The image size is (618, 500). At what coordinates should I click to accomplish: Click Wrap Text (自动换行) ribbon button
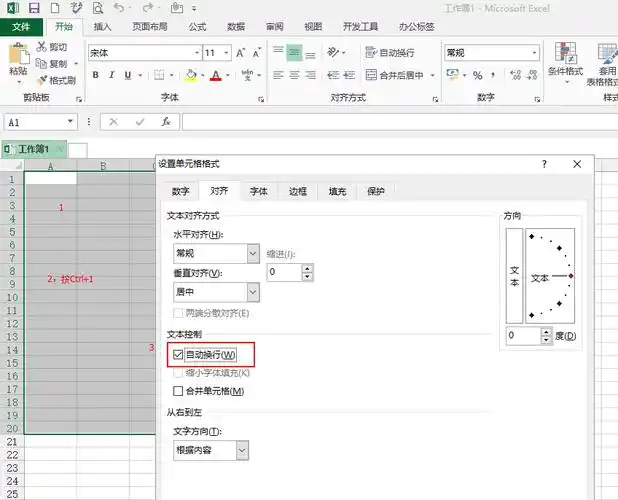point(389,52)
